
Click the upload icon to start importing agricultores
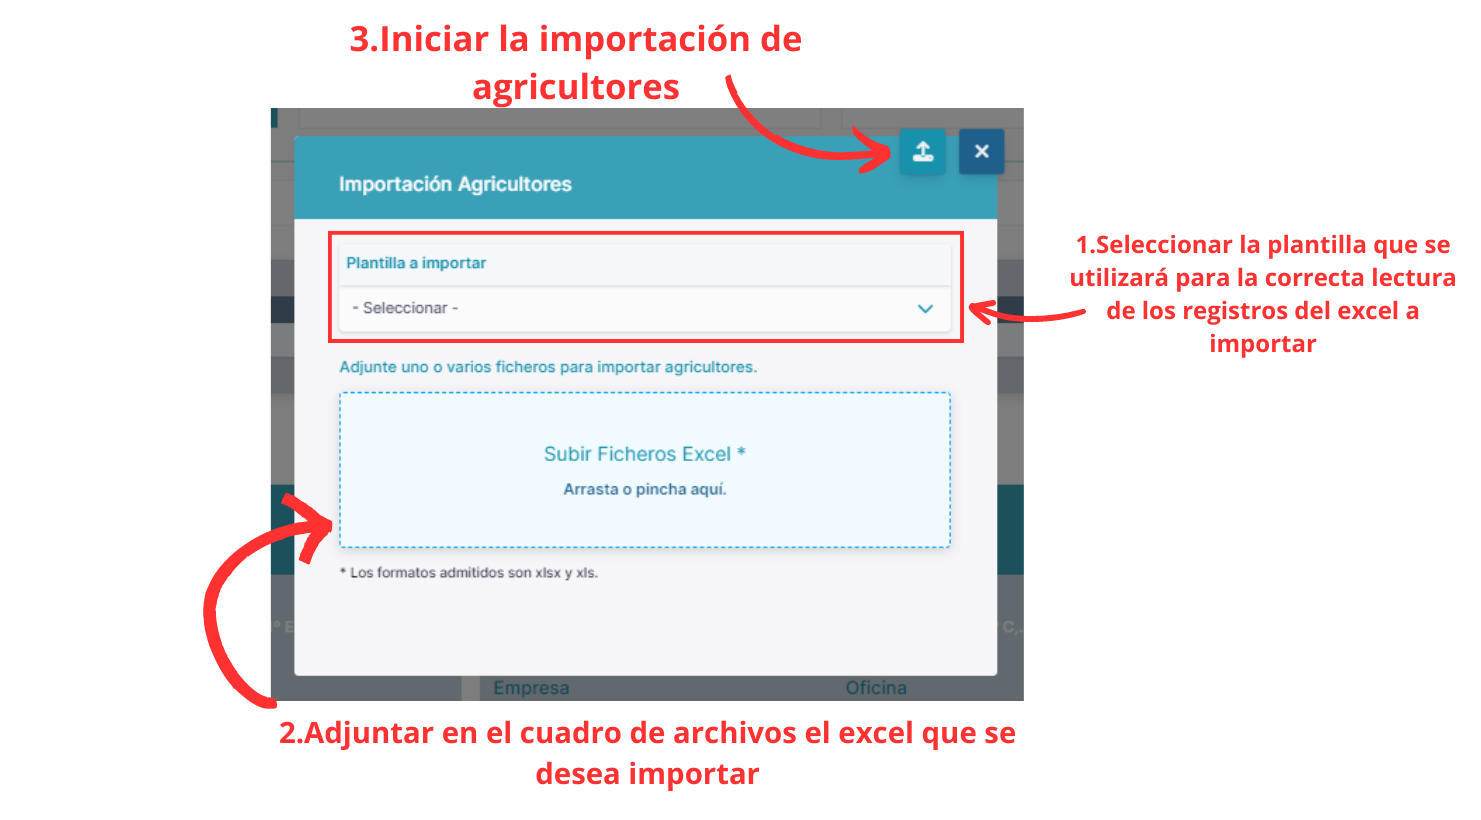click(x=922, y=151)
